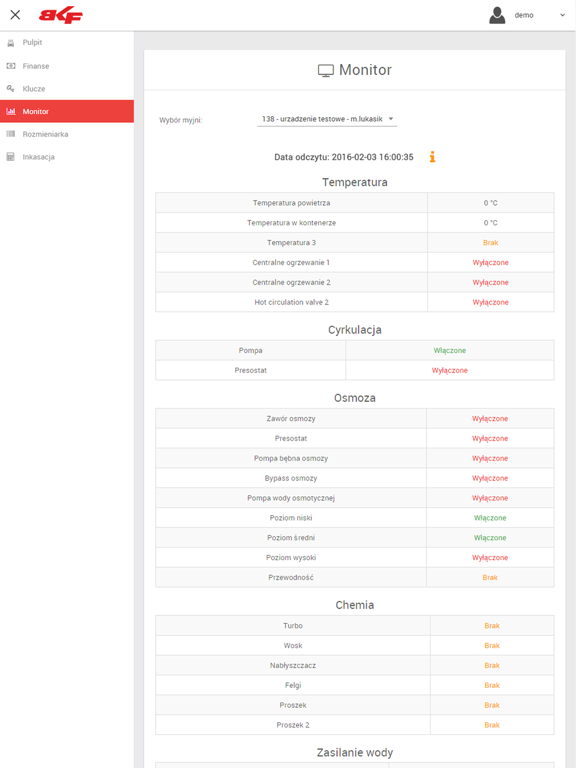Click the Finanse money icon
The width and height of the screenshot is (576, 768).
click(11, 66)
